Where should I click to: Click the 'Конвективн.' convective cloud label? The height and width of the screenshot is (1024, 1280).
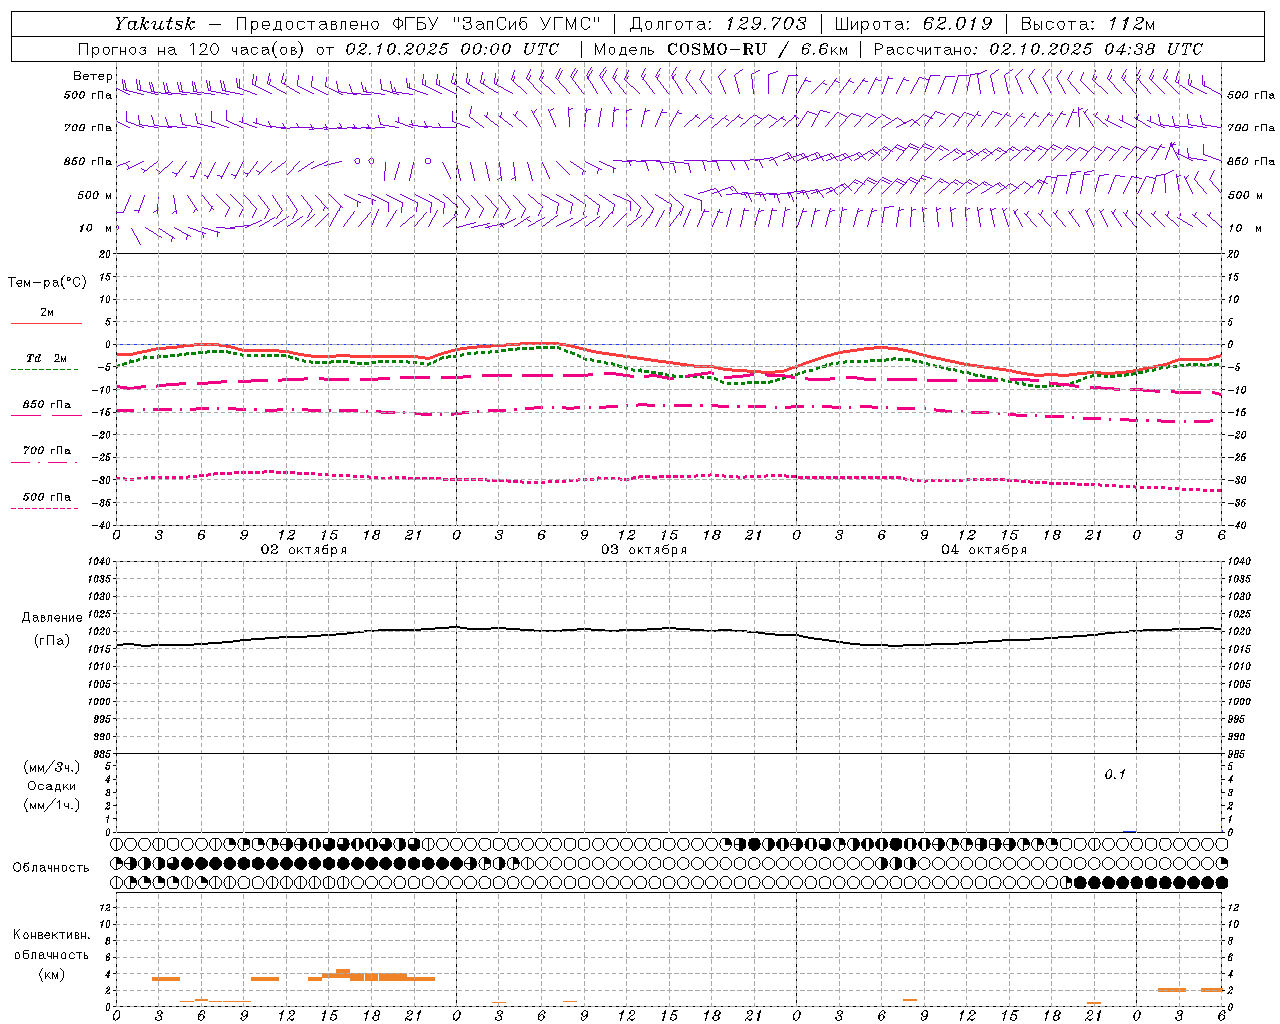coord(52,935)
